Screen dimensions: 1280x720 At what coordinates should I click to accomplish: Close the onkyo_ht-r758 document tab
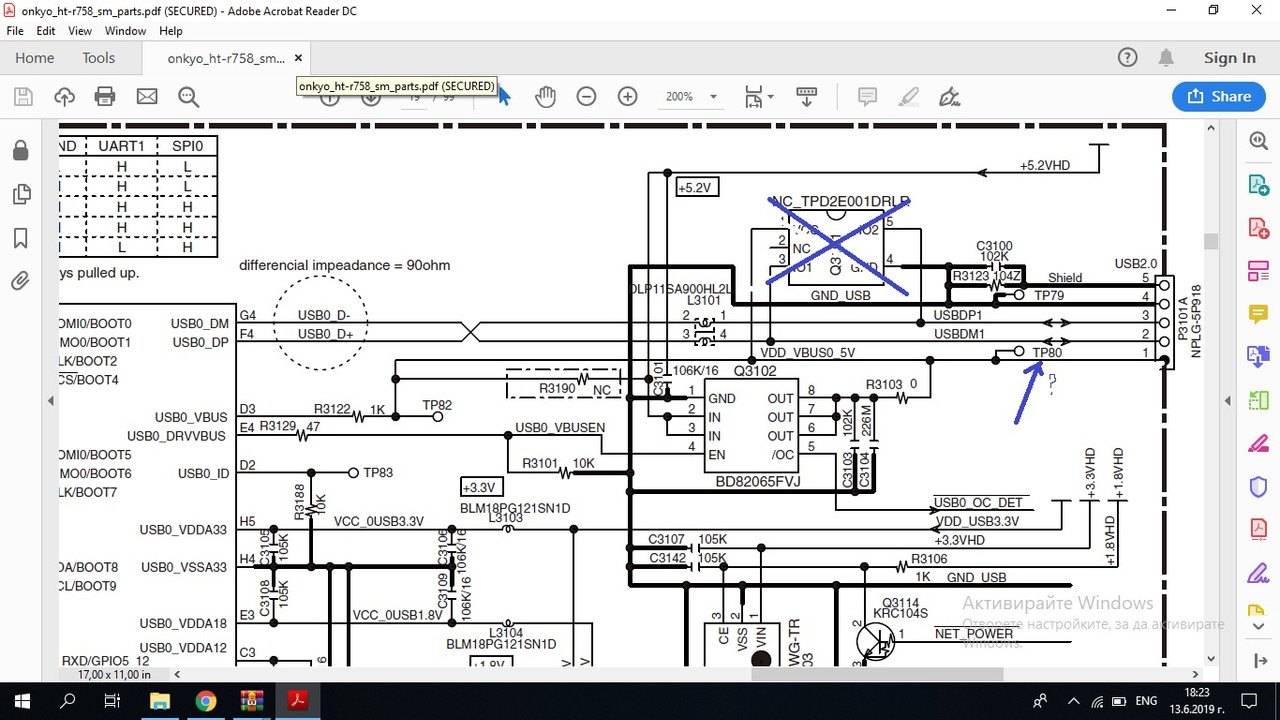(x=298, y=58)
